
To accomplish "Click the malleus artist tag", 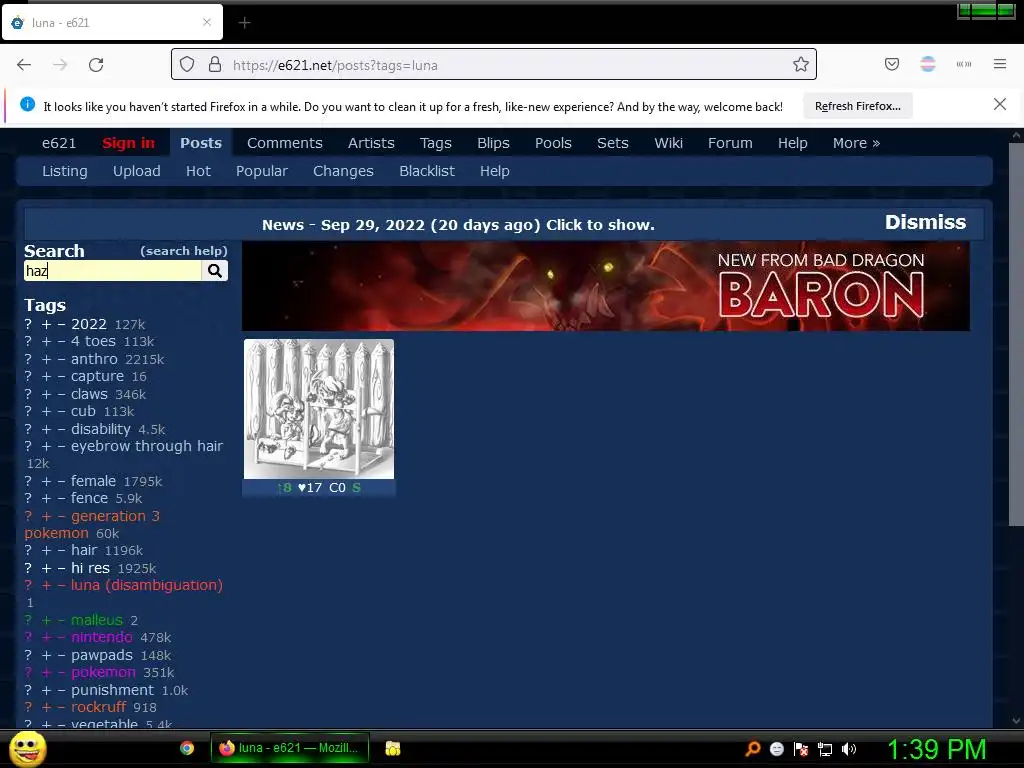I will point(97,620).
